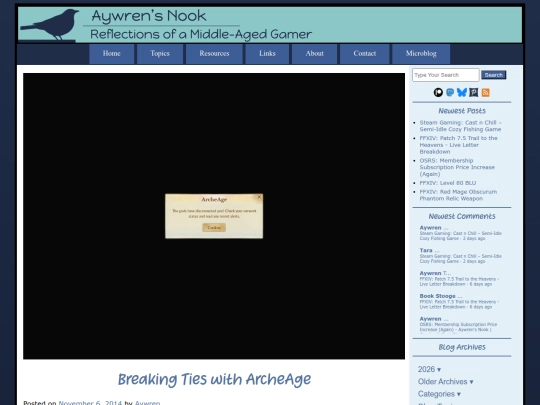Click the Aywren's Nook site title
The width and height of the screenshot is (540, 405).
point(149,16)
